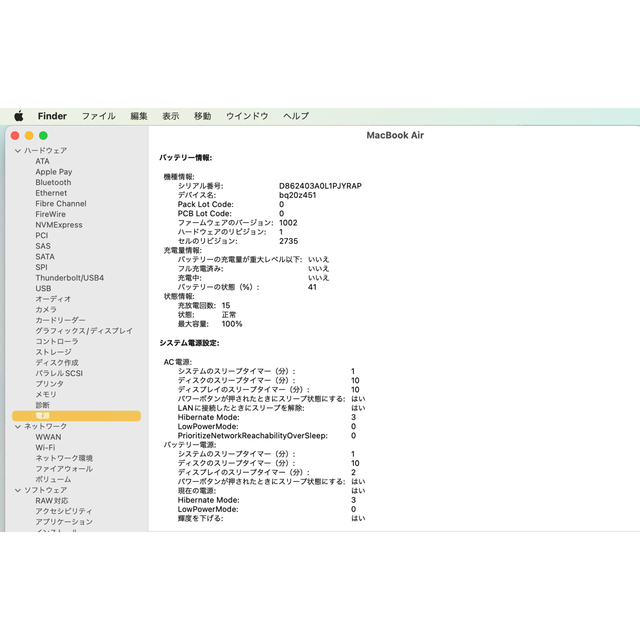Select NVMExpress in the sidebar
This screenshot has height=640, width=640.
[x=59, y=225]
